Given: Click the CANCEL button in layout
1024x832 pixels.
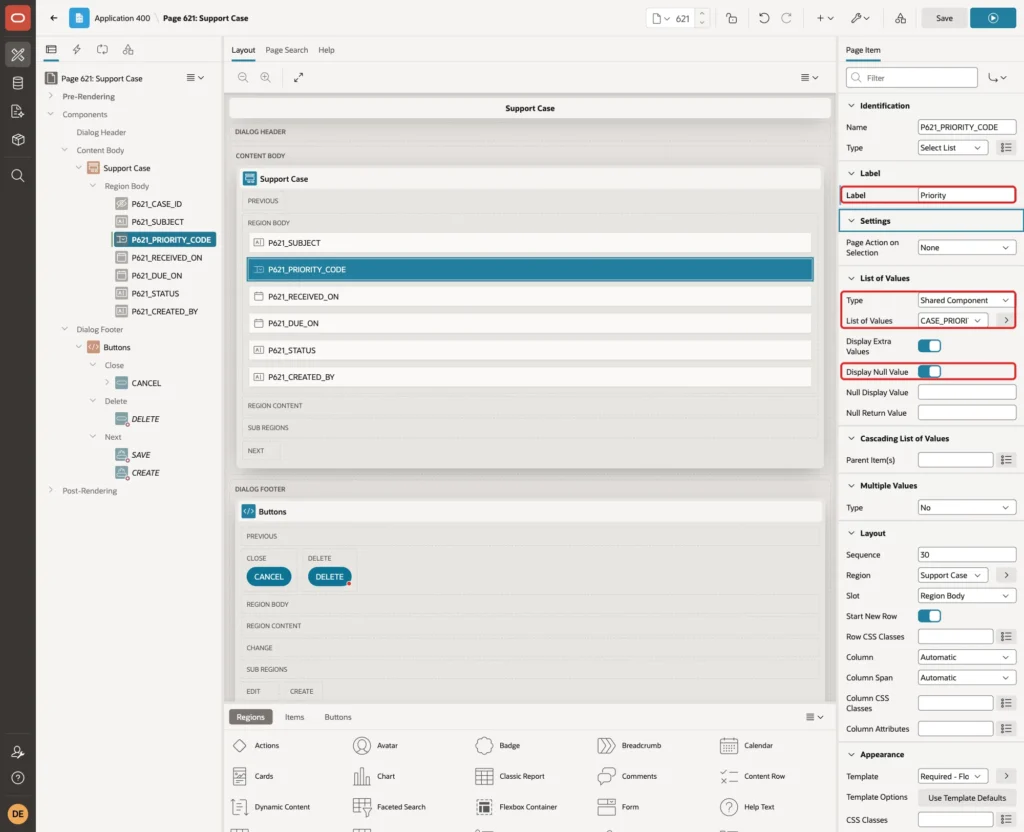Looking at the screenshot, I should point(268,577).
